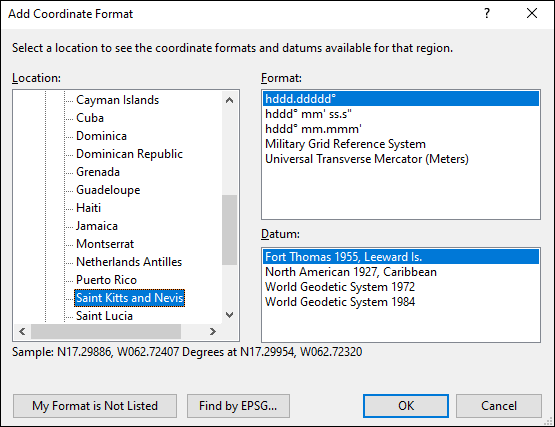Select Fort Thomas 1955, Leeward Is. datum
Image resolution: width=555 pixels, height=427 pixels.
pos(401,257)
